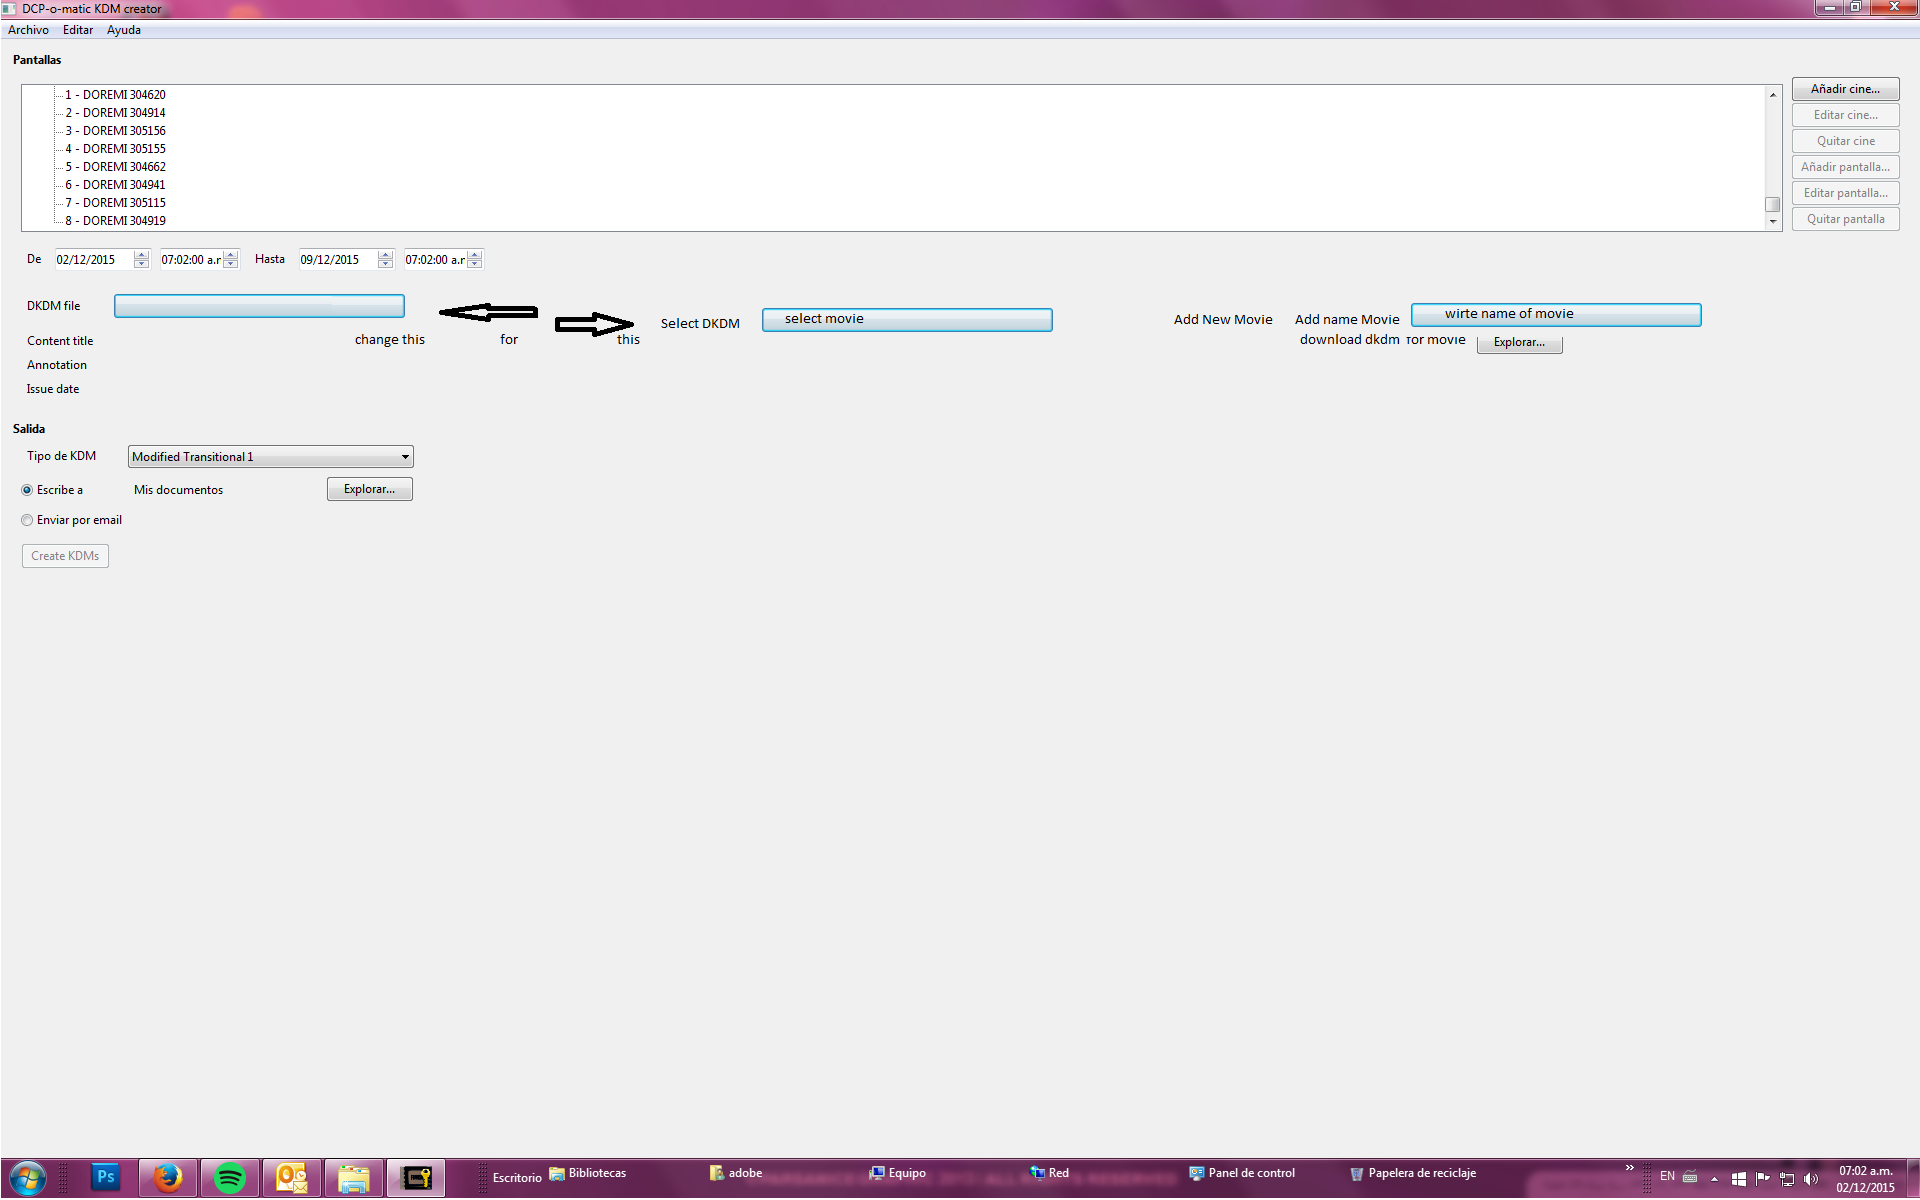Select screen 1 - DOREMI 304620
1920x1200 pixels.
pyautogui.click(x=116, y=96)
